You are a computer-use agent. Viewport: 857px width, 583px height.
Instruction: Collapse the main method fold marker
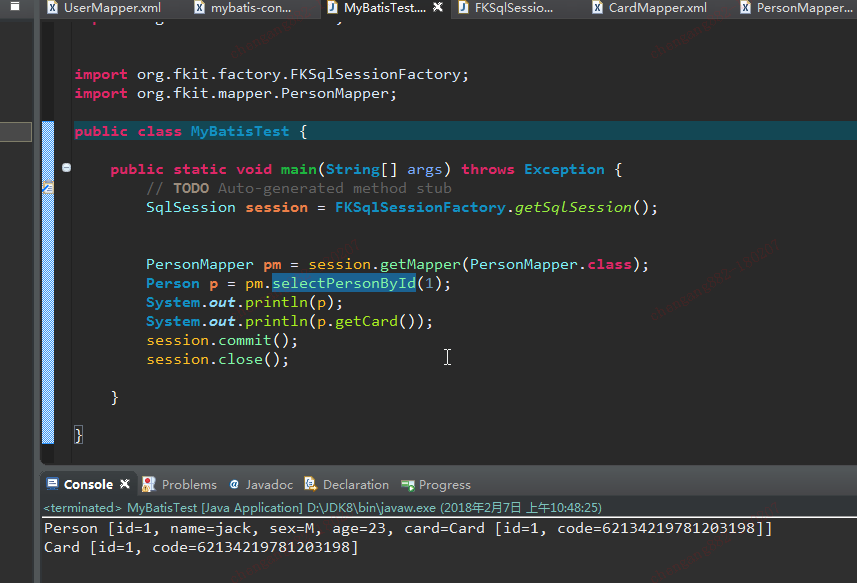[66, 168]
